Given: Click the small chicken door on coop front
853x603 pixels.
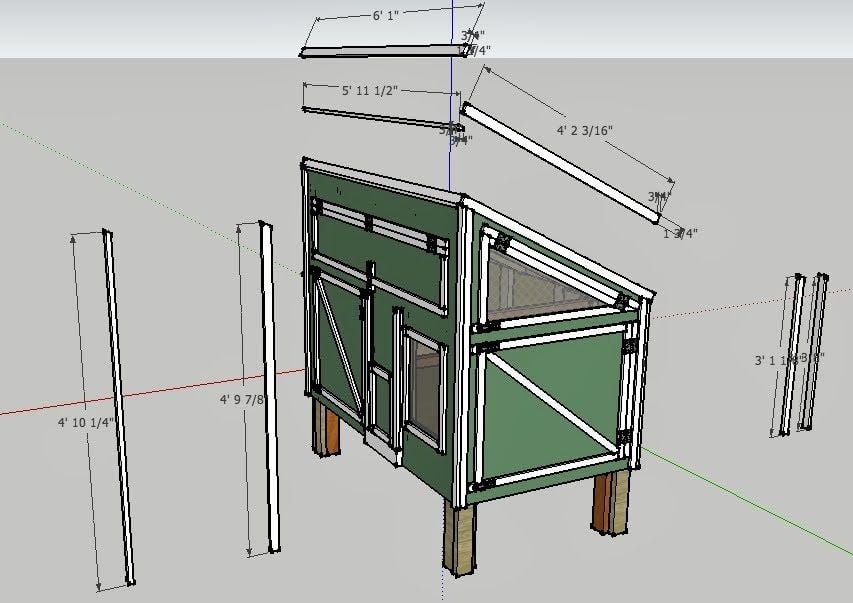Looking at the screenshot, I should tap(380, 400).
